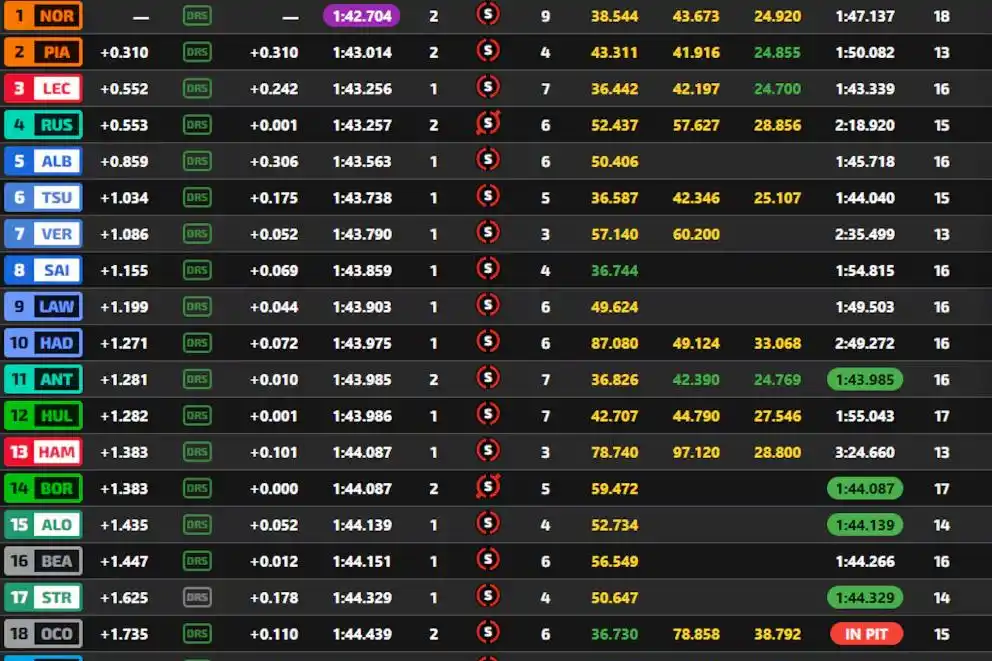Image resolution: width=992 pixels, height=661 pixels.
Task: Click the DRS indicator in Piastri's row
Action: [x=197, y=52]
